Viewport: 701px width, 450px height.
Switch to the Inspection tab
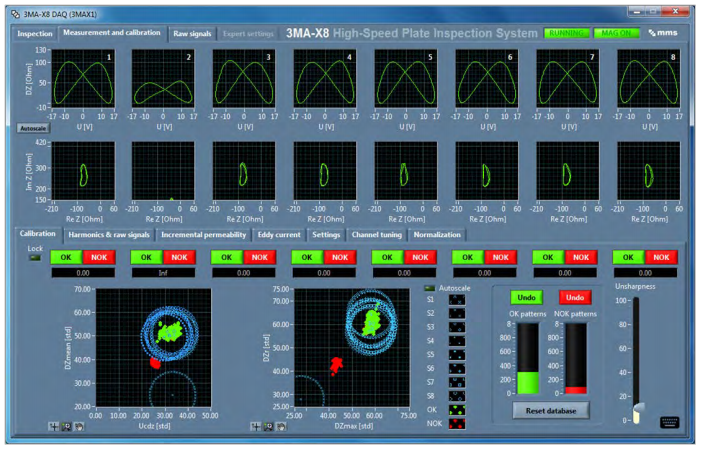coord(35,34)
